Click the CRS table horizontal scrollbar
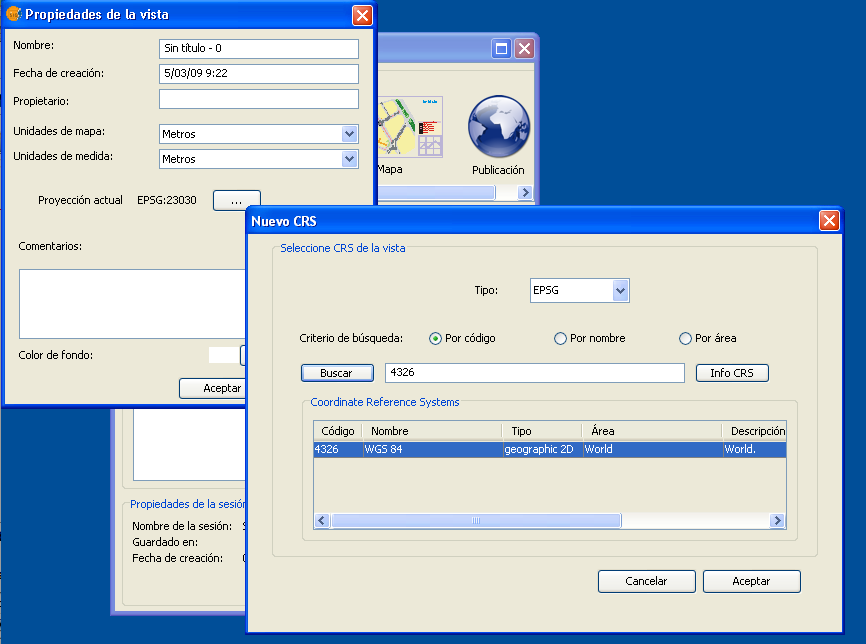 click(476, 521)
